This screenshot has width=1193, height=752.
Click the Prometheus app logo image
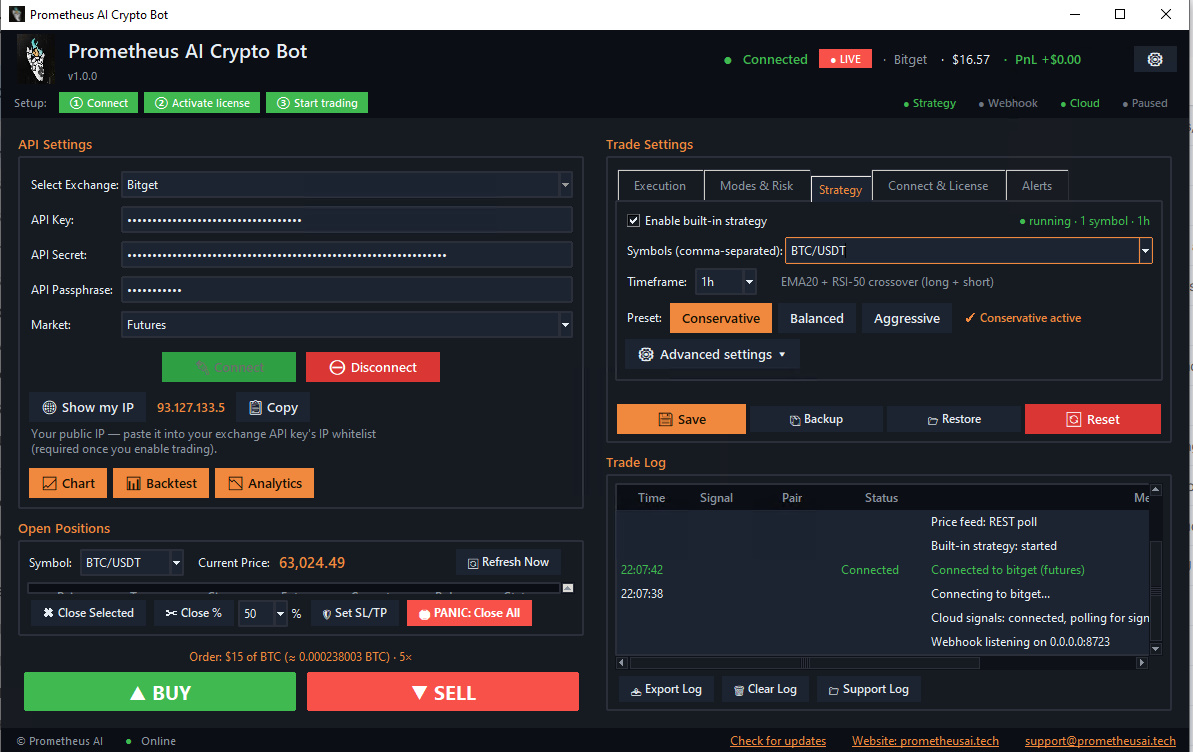point(36,59)
